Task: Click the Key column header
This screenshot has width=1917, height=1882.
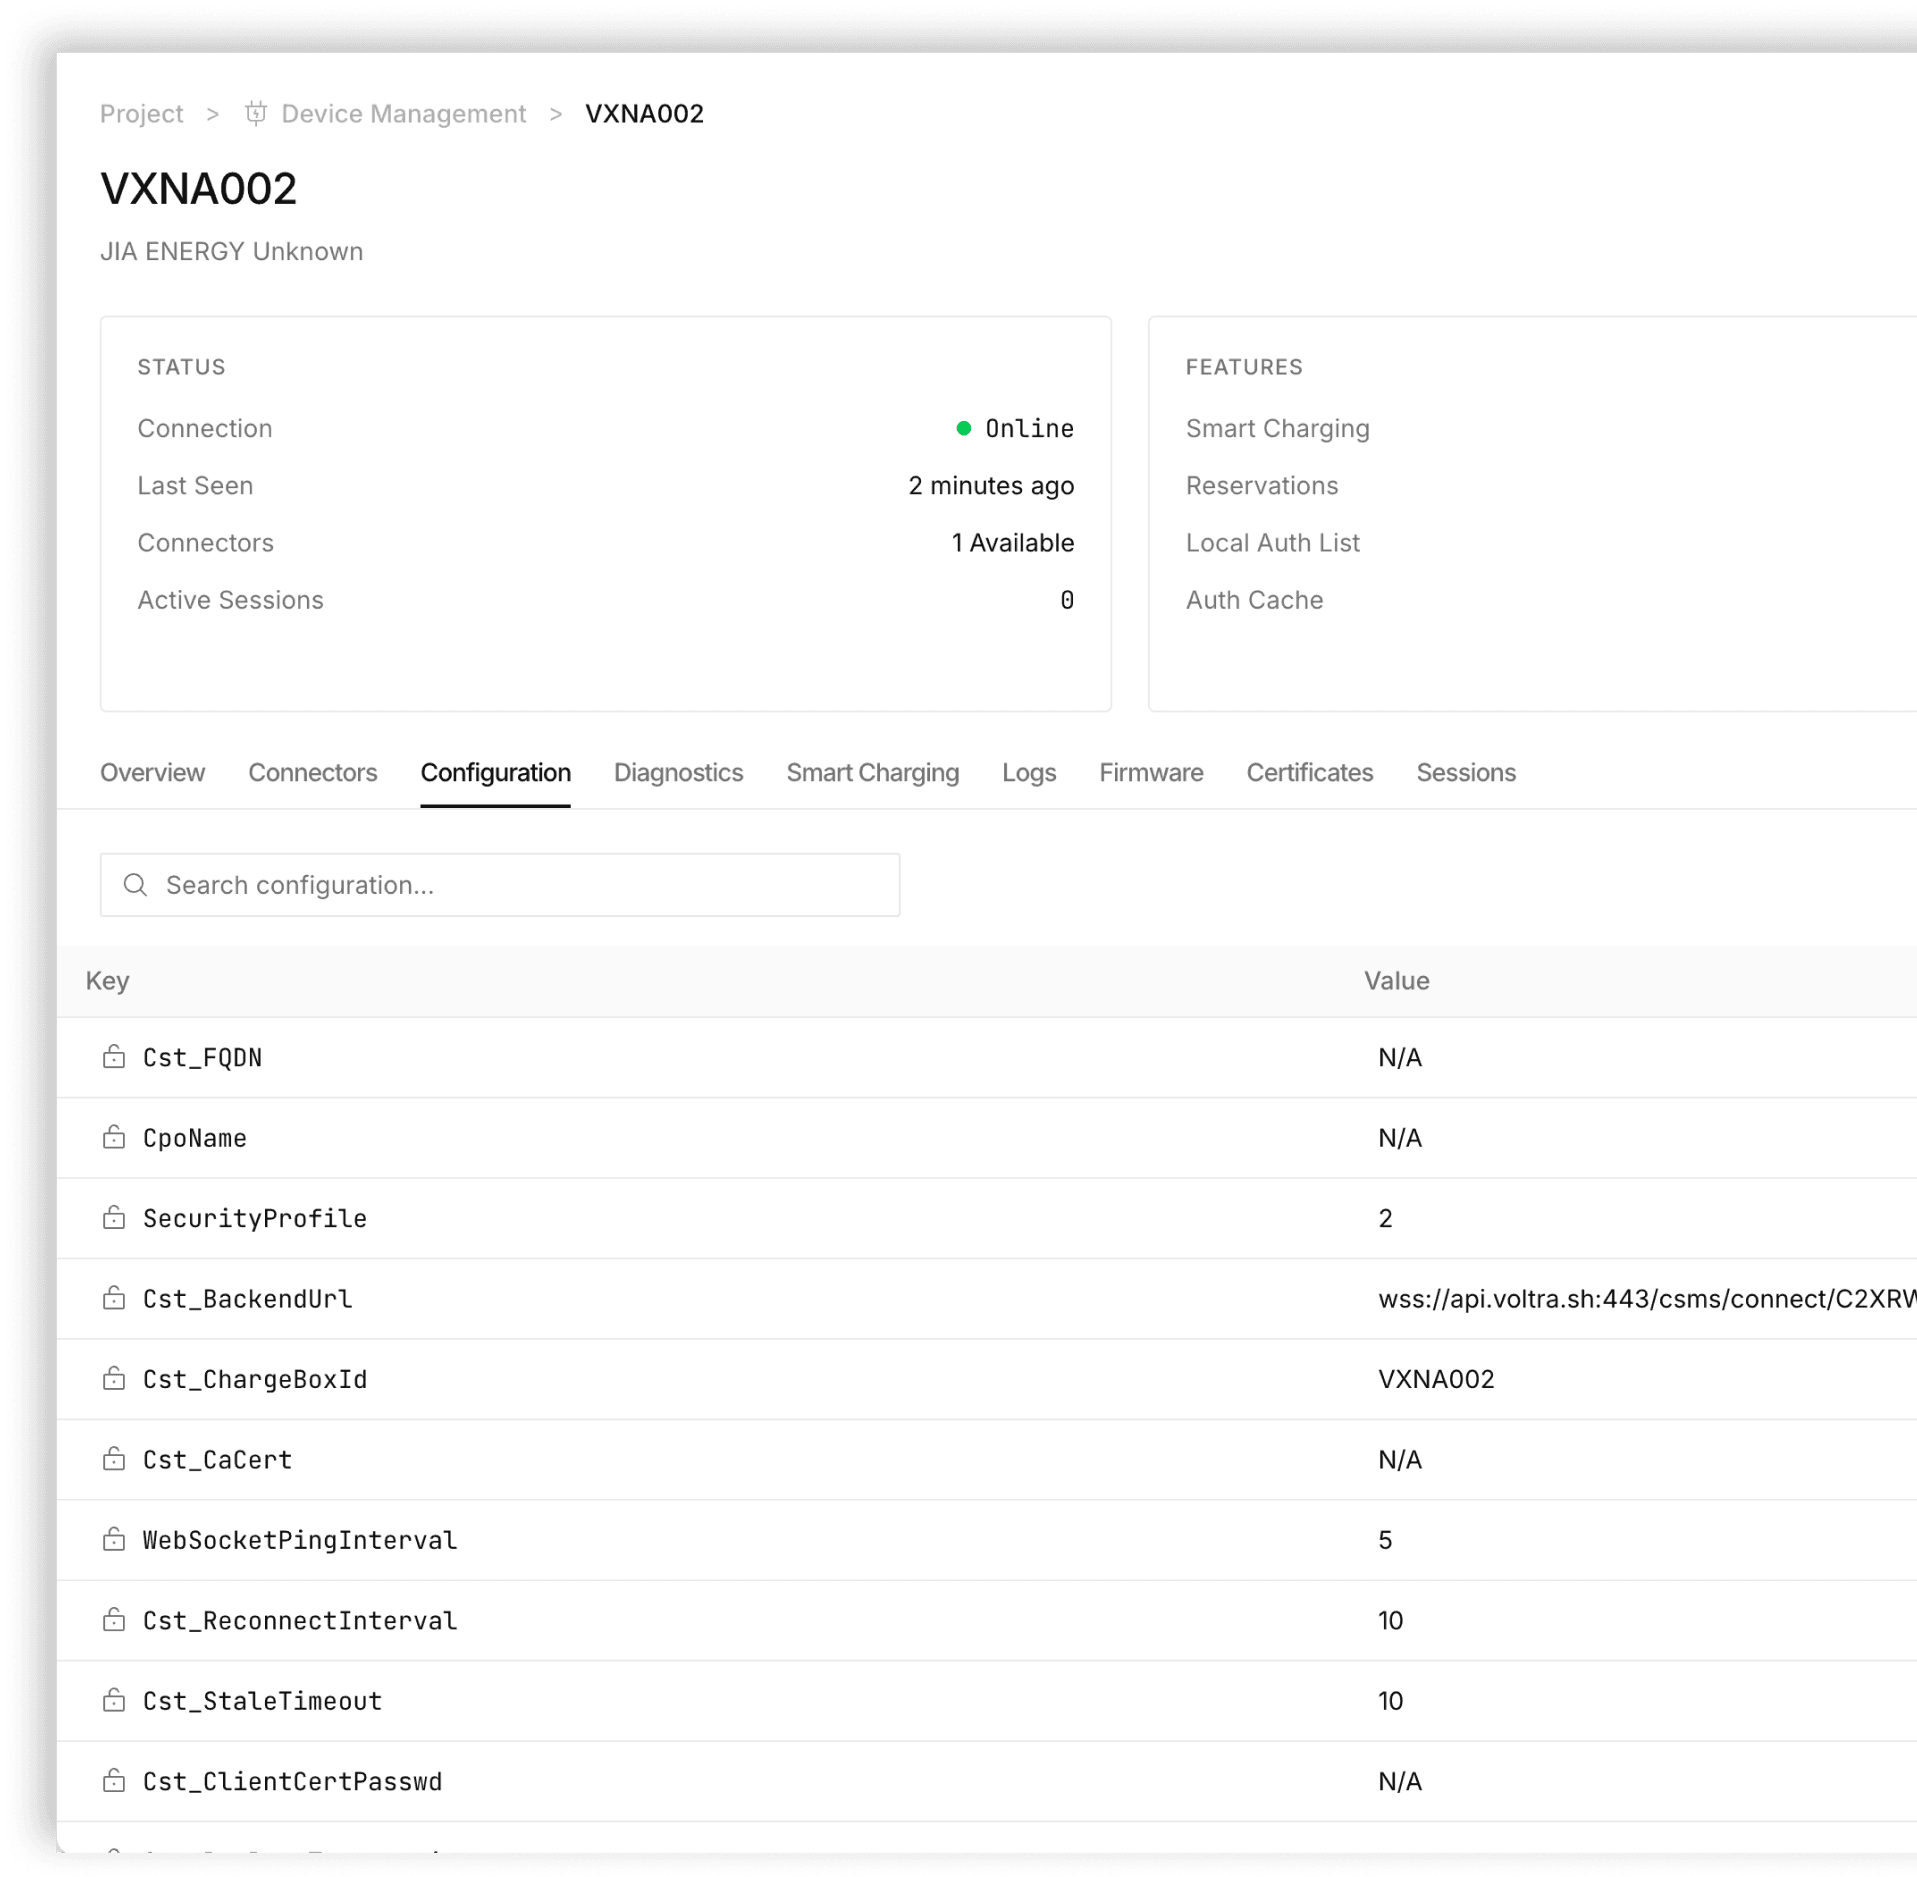Action: click(x=107, y=981)
